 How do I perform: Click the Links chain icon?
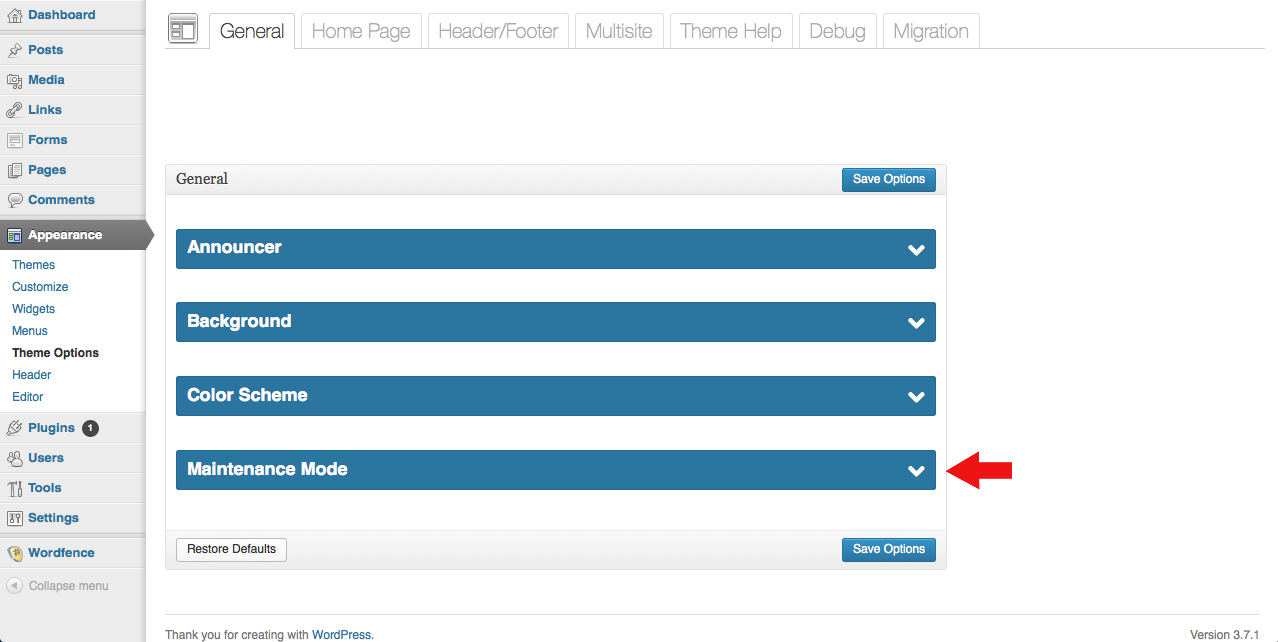point(14,110)
